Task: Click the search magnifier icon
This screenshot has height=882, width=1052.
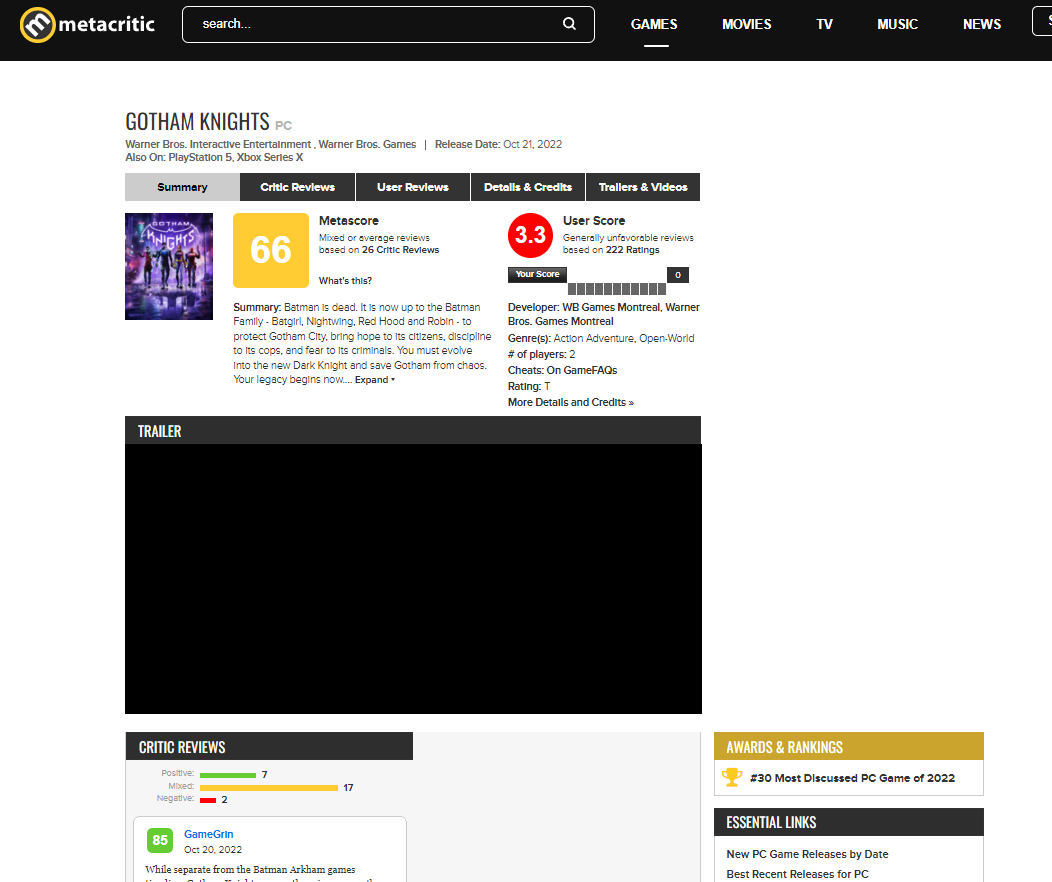Action: click(569, 24)
